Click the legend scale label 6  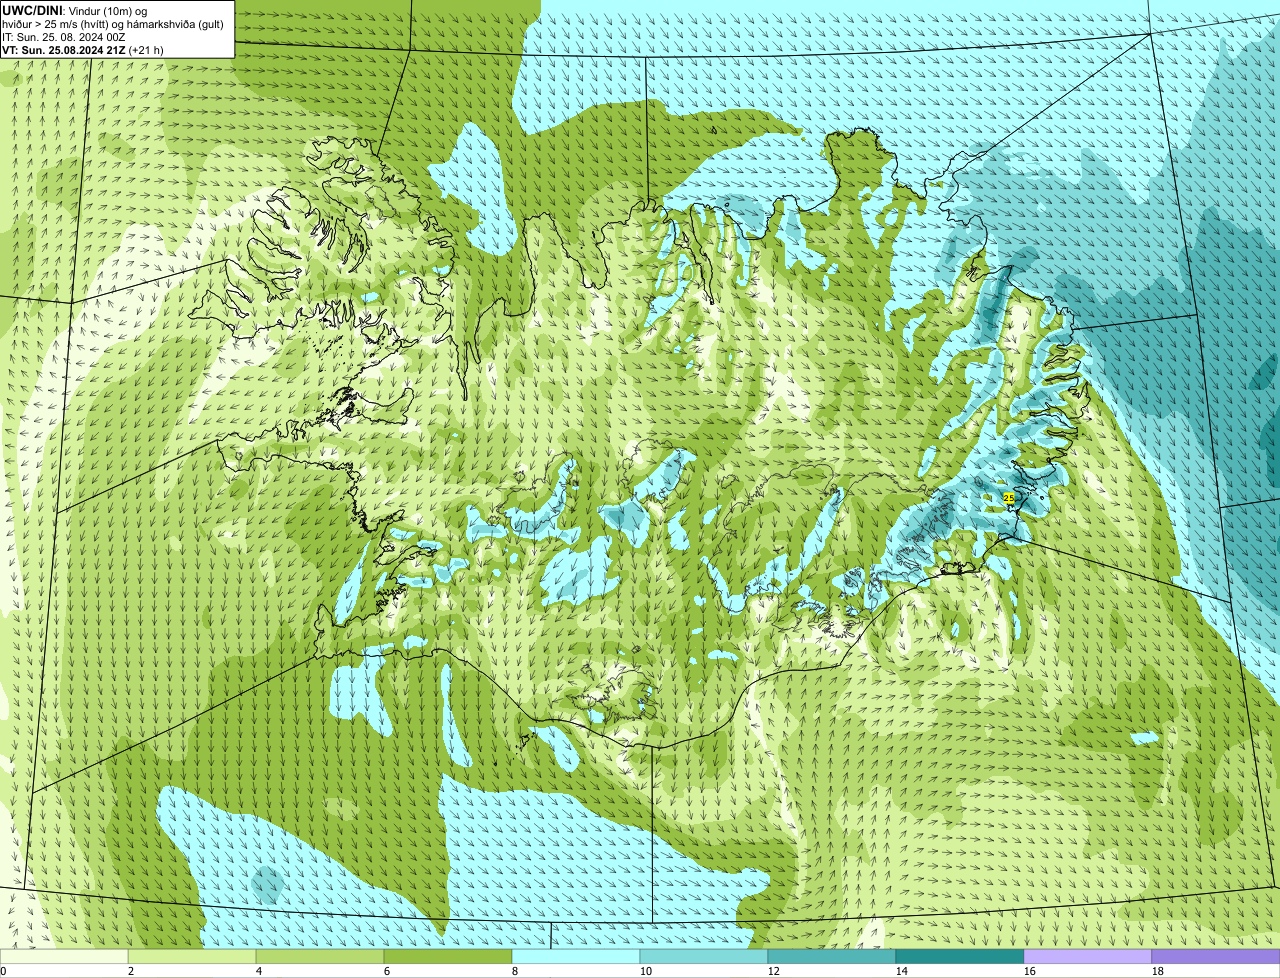coord(387,971)
